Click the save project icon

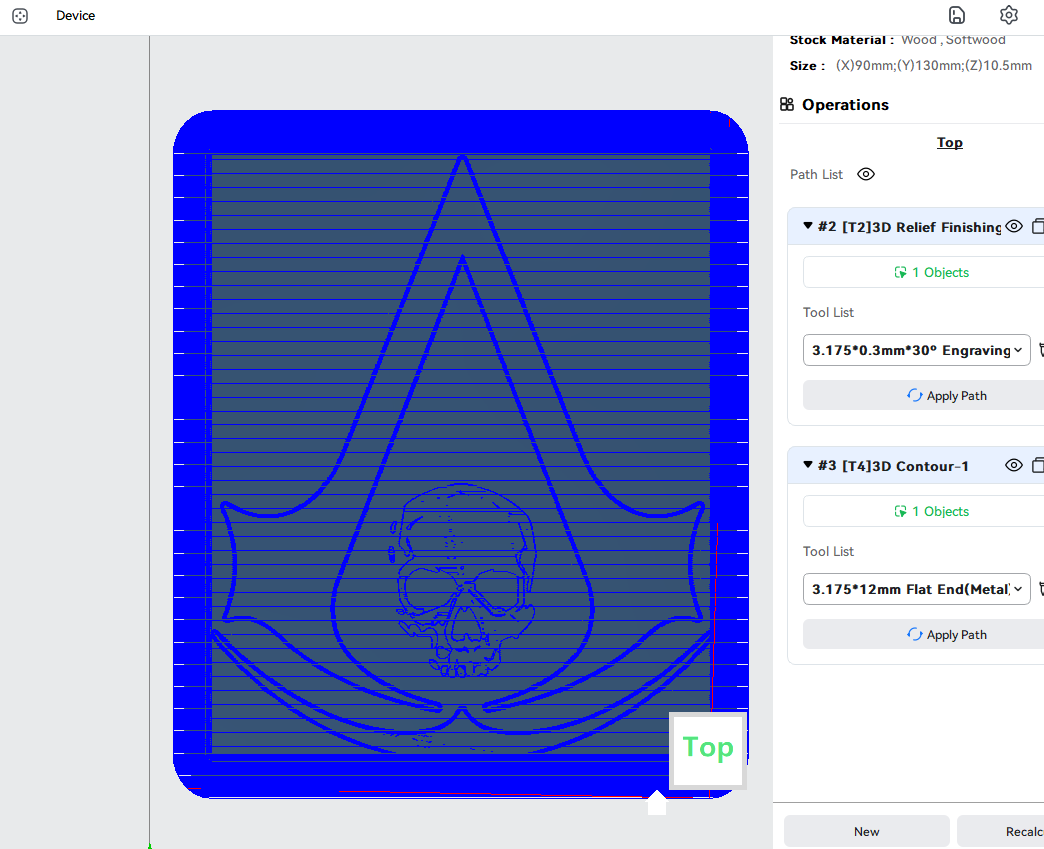coord(957,15)
